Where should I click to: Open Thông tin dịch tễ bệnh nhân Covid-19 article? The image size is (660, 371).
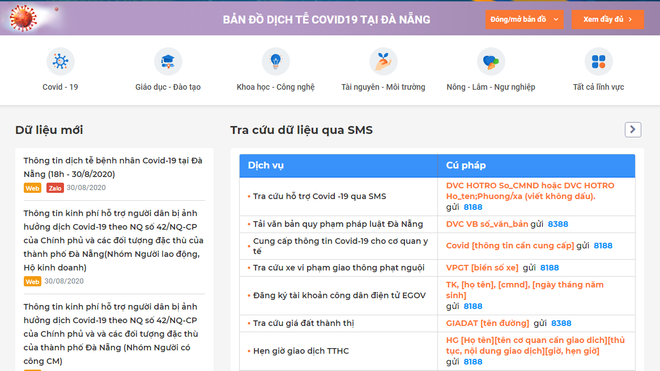[113, 167]
